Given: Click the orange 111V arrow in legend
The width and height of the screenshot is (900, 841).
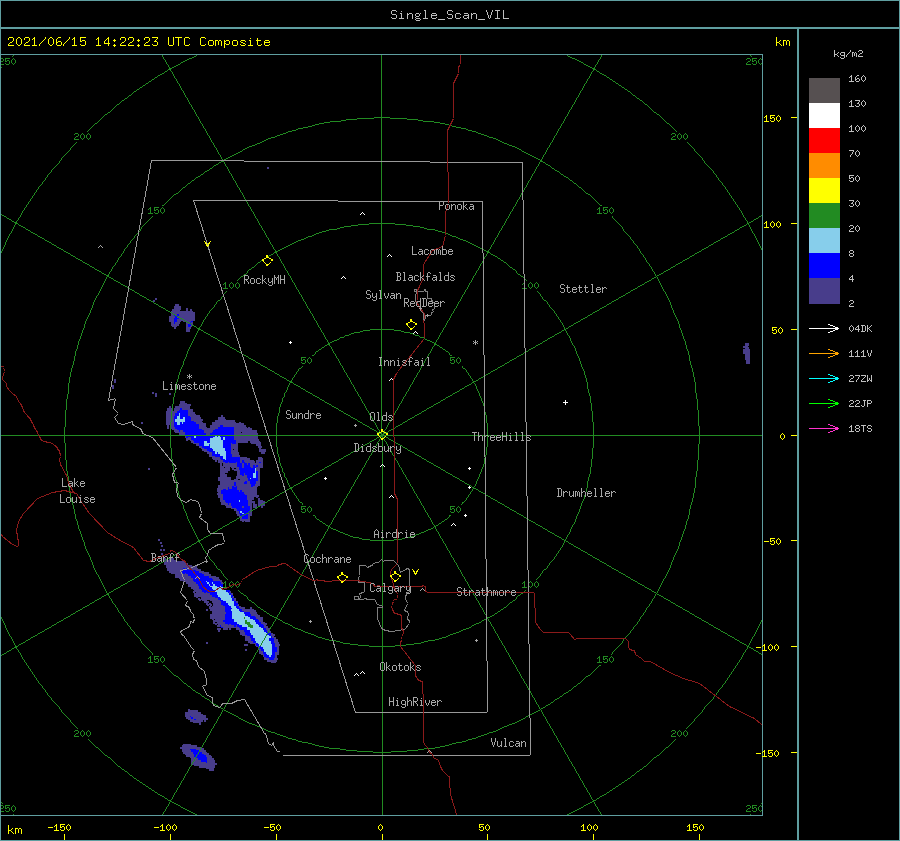Looking at the screenshot, I should [x=824, y=354].
